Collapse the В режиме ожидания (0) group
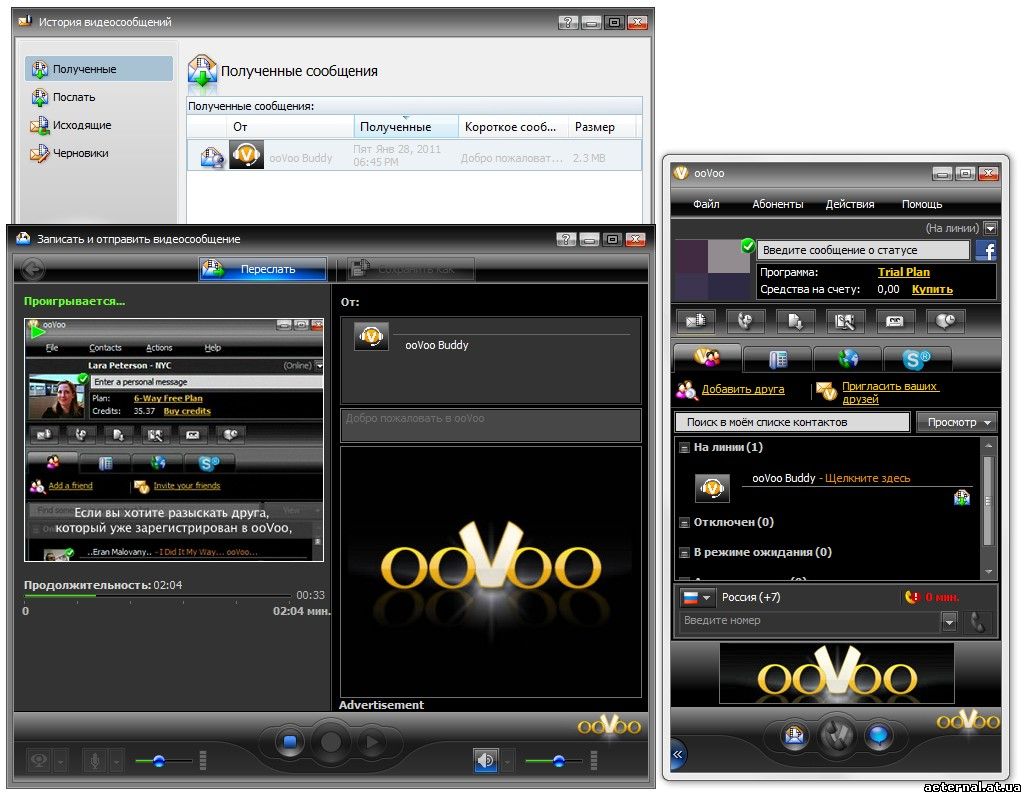 [x=684, y=553]
